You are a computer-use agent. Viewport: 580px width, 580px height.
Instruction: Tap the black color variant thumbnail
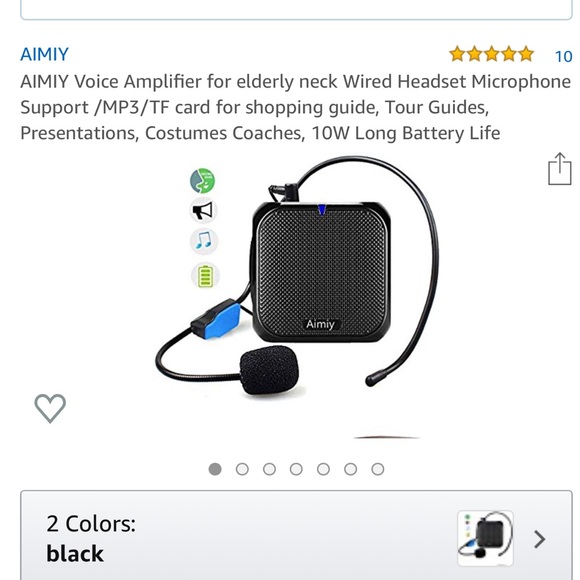tap(485, 538)
